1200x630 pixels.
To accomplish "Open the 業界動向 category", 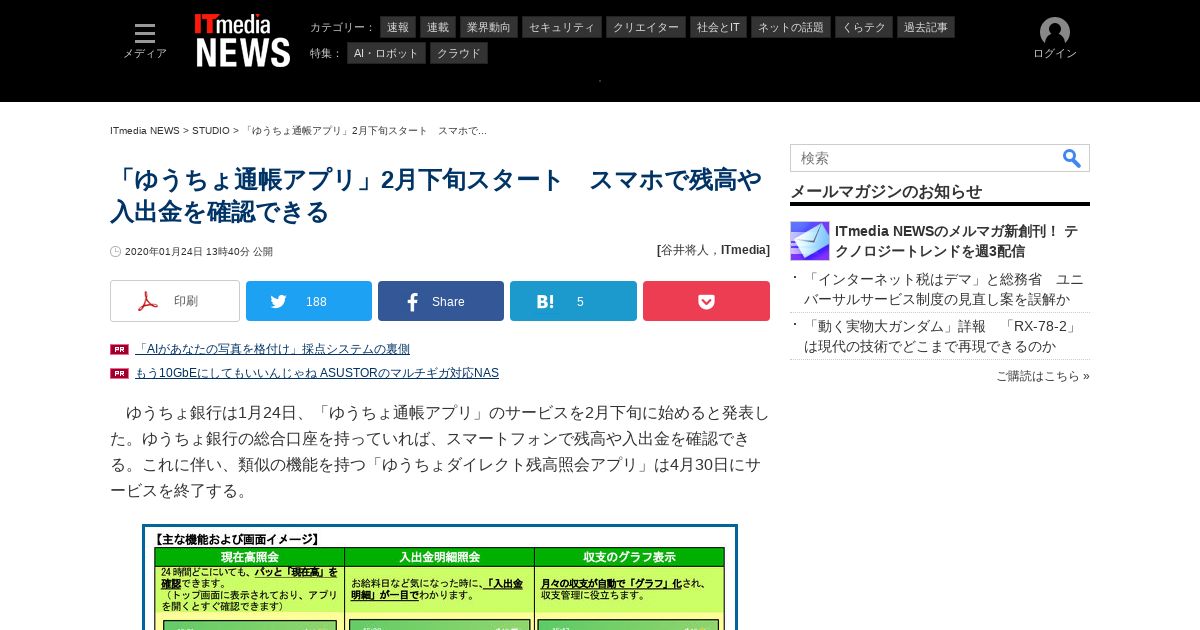I will 491,27.
